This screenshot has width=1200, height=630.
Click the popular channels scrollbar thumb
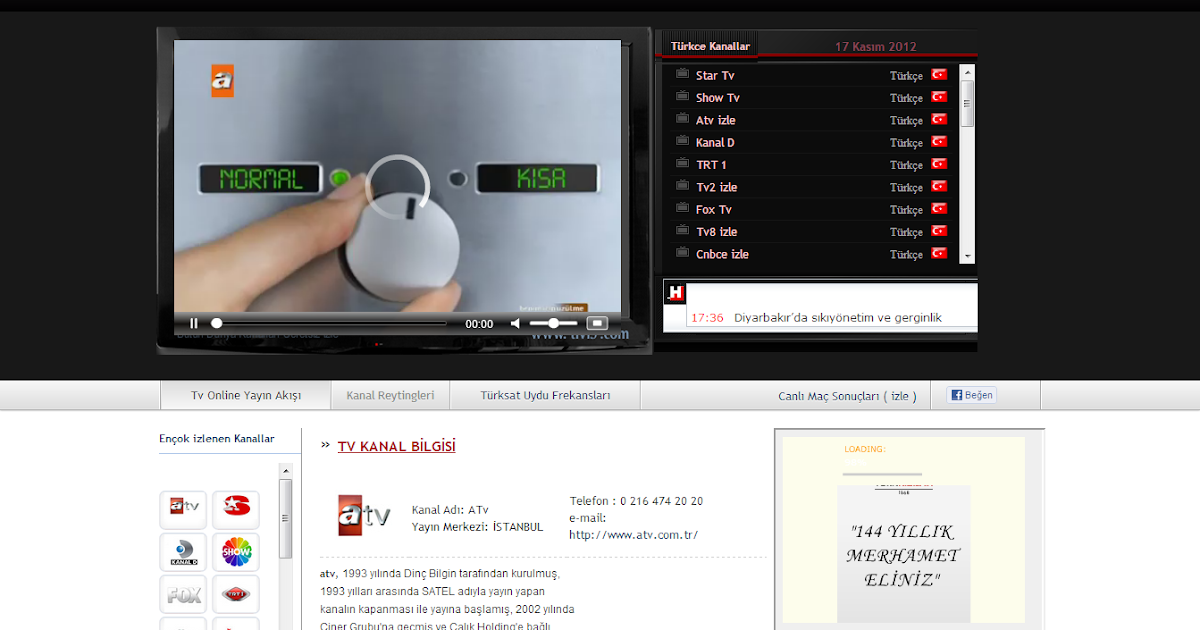[x=285, y=518]
